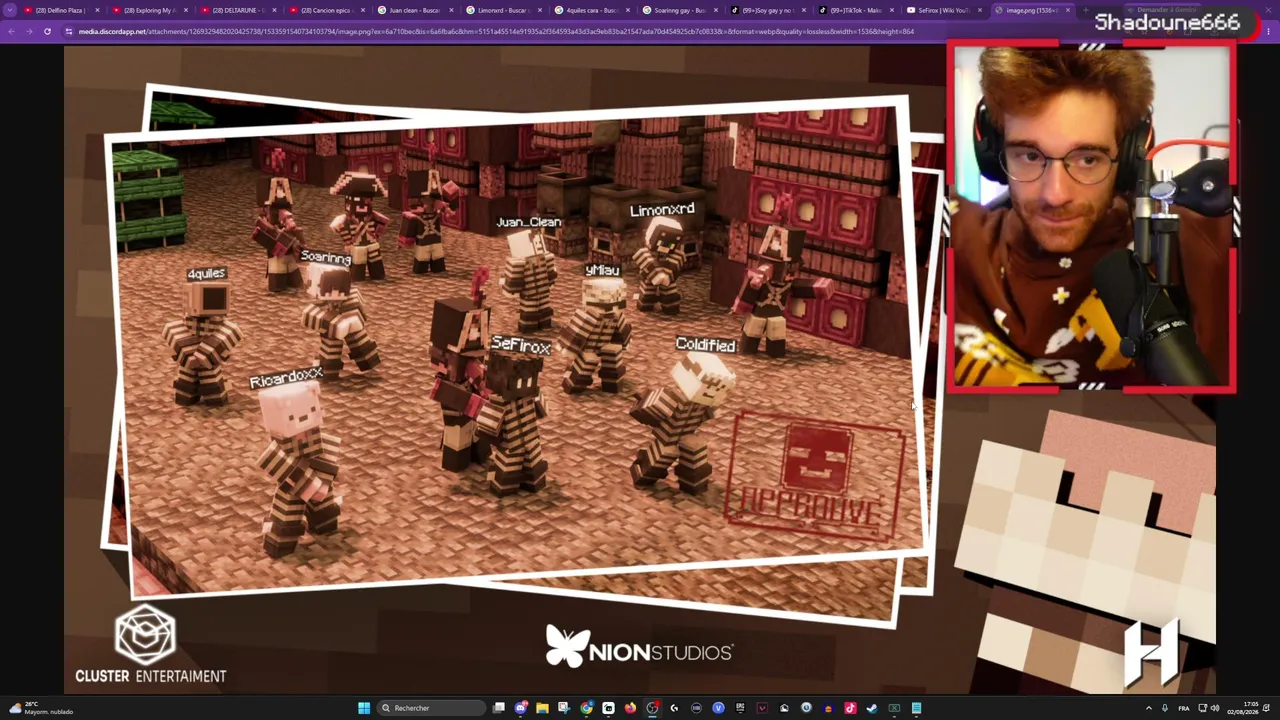Open the browser tab search dropdown

coord(10,10)
